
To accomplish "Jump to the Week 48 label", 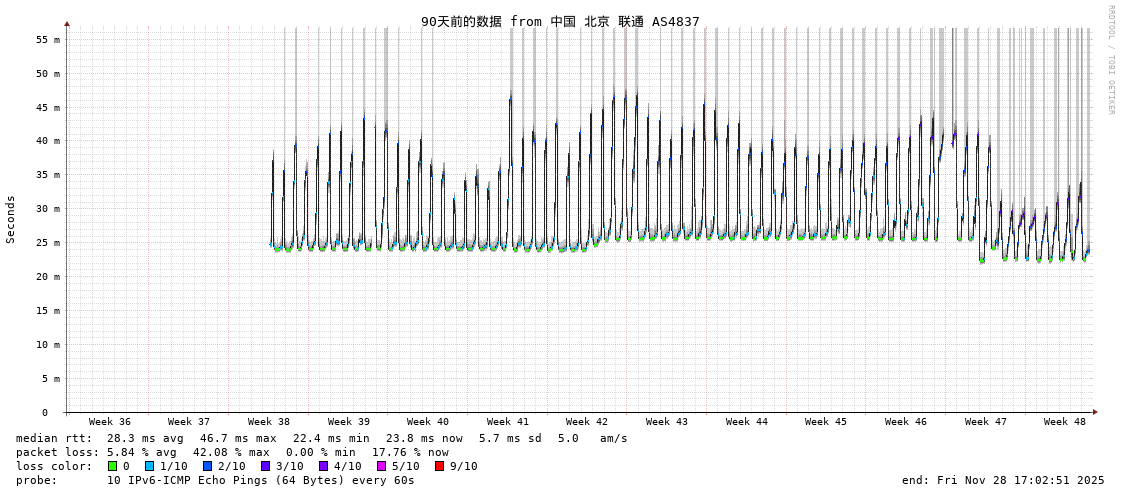I will click(1065, 422).
